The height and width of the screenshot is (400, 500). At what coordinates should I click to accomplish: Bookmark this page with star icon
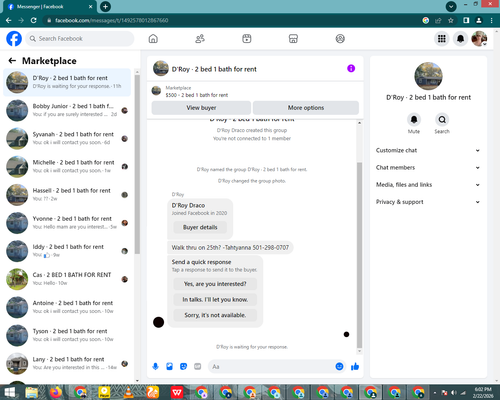point(451,20)
